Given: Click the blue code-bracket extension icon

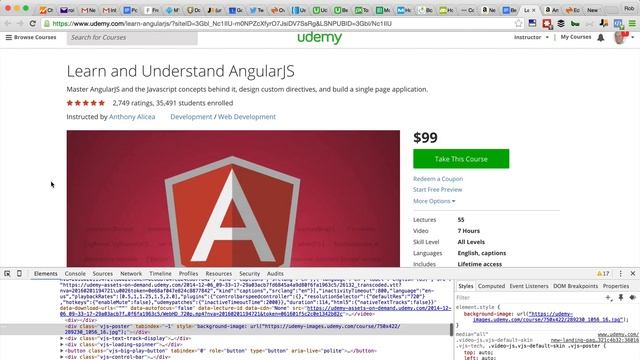Looking at the screenshot, I should click(x=618, y=24).
